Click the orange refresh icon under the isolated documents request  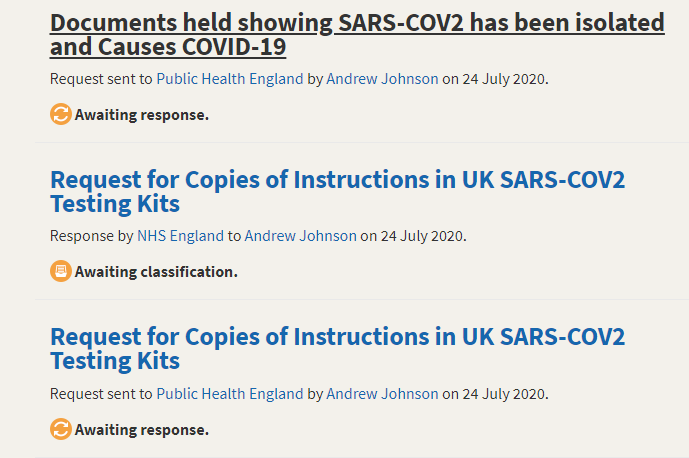[61, 114]
